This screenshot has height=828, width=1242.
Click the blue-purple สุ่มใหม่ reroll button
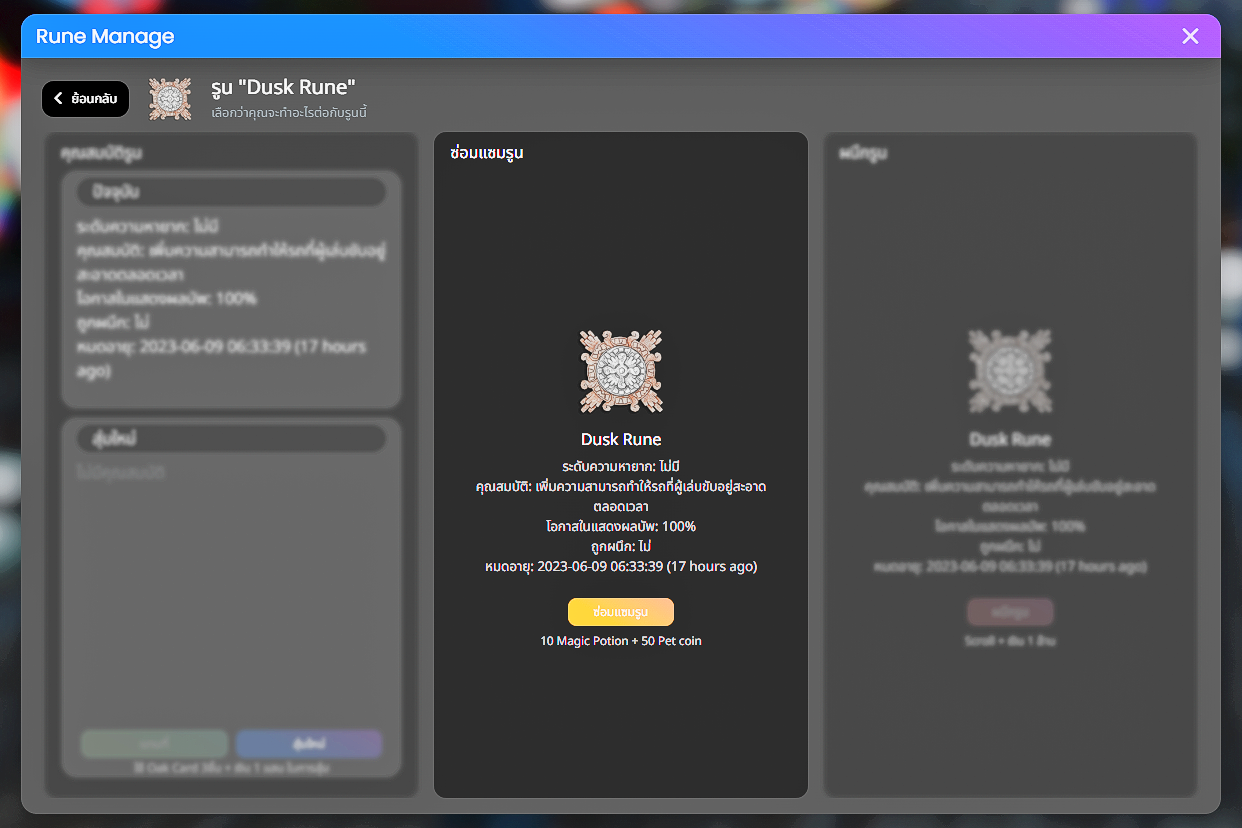point(309,744)
